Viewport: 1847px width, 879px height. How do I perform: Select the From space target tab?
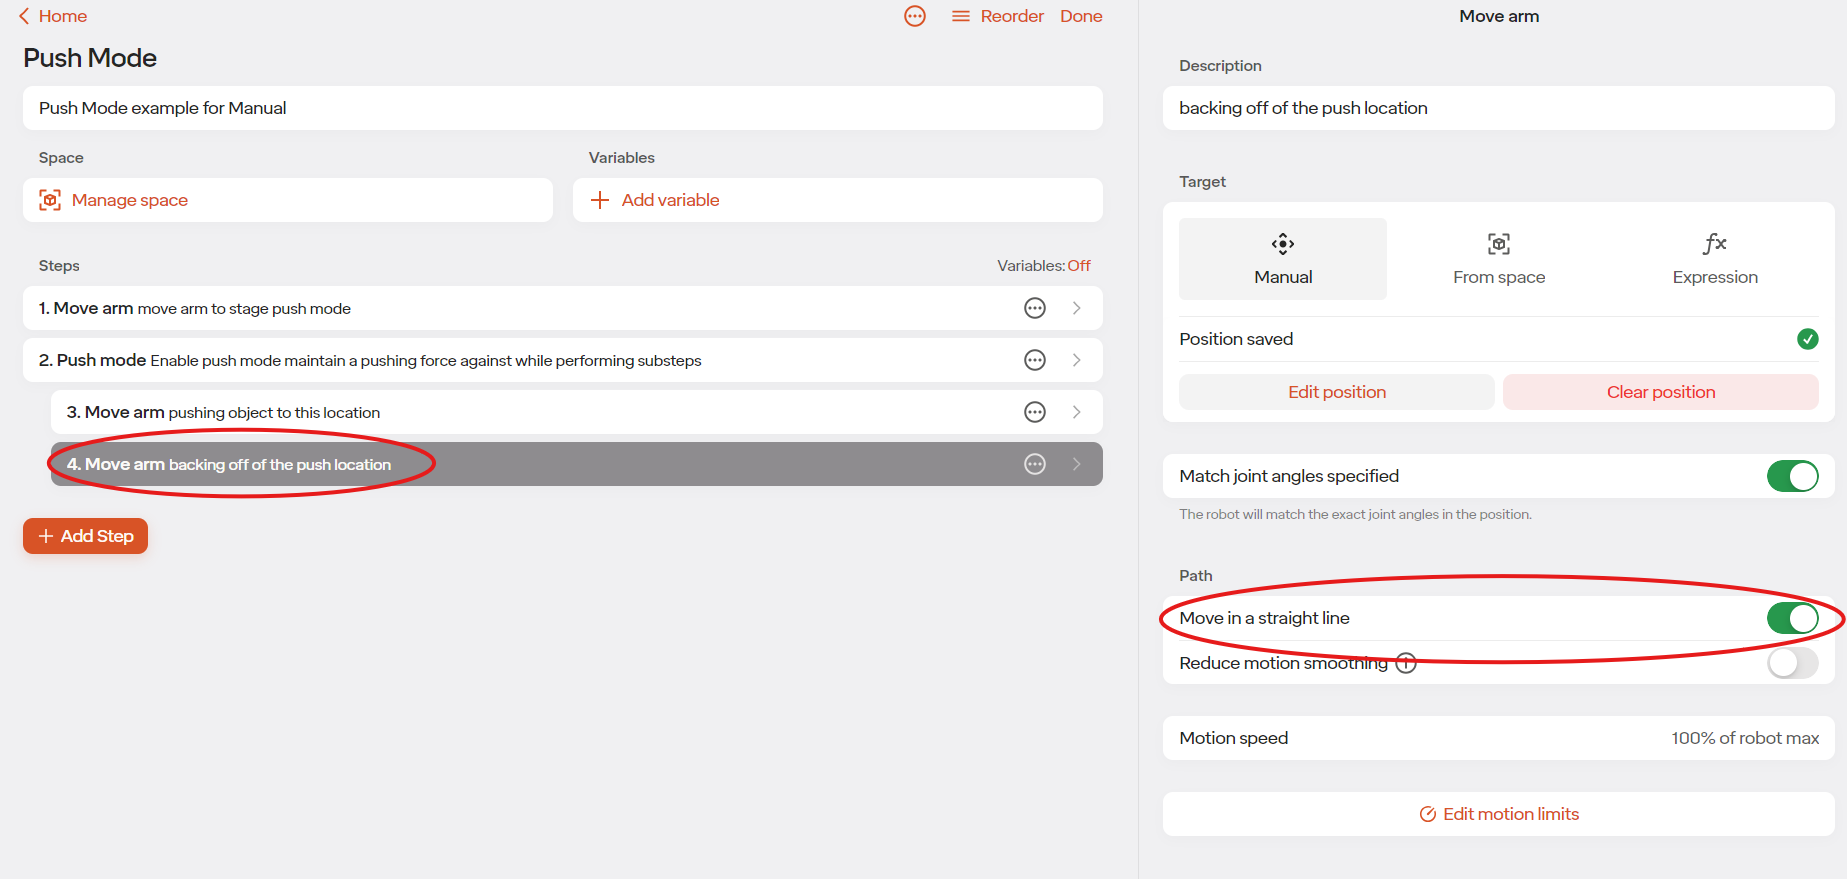point(1499,259)
